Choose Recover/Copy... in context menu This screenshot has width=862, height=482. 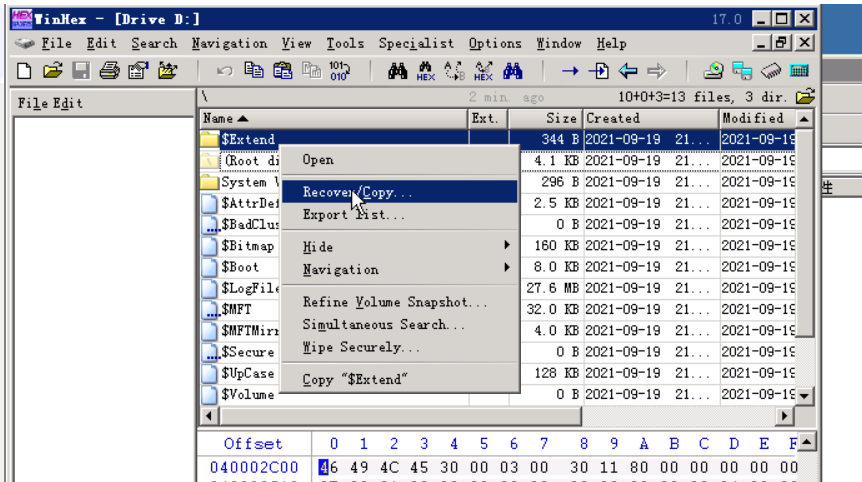pyautogui.click(x=400, y=192)
